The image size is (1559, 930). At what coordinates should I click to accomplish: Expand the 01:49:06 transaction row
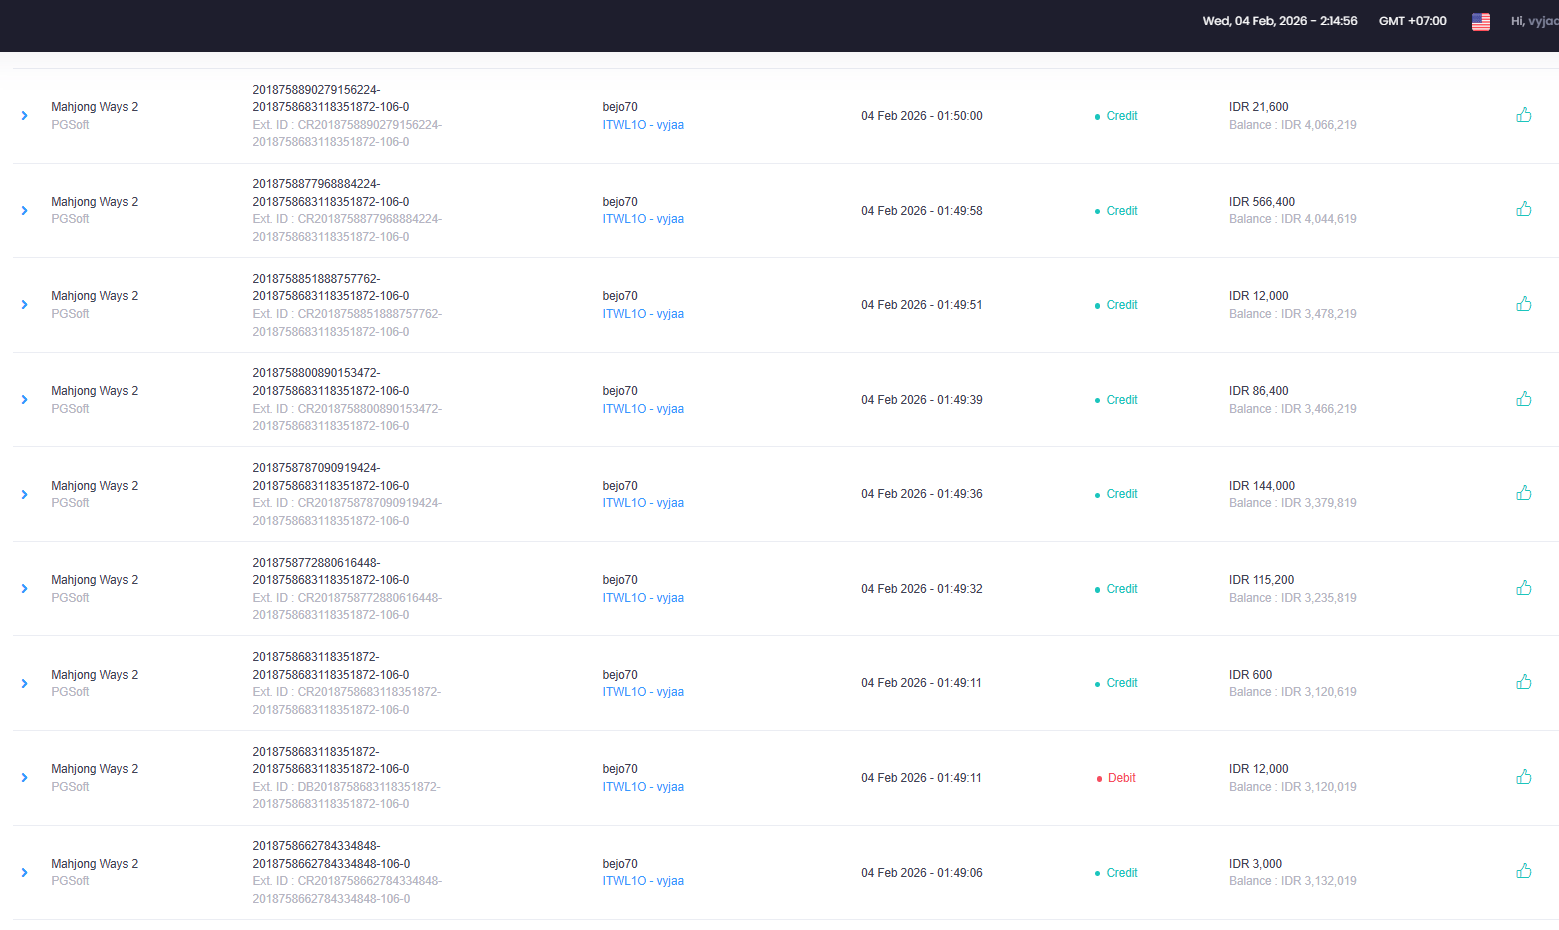25,872
